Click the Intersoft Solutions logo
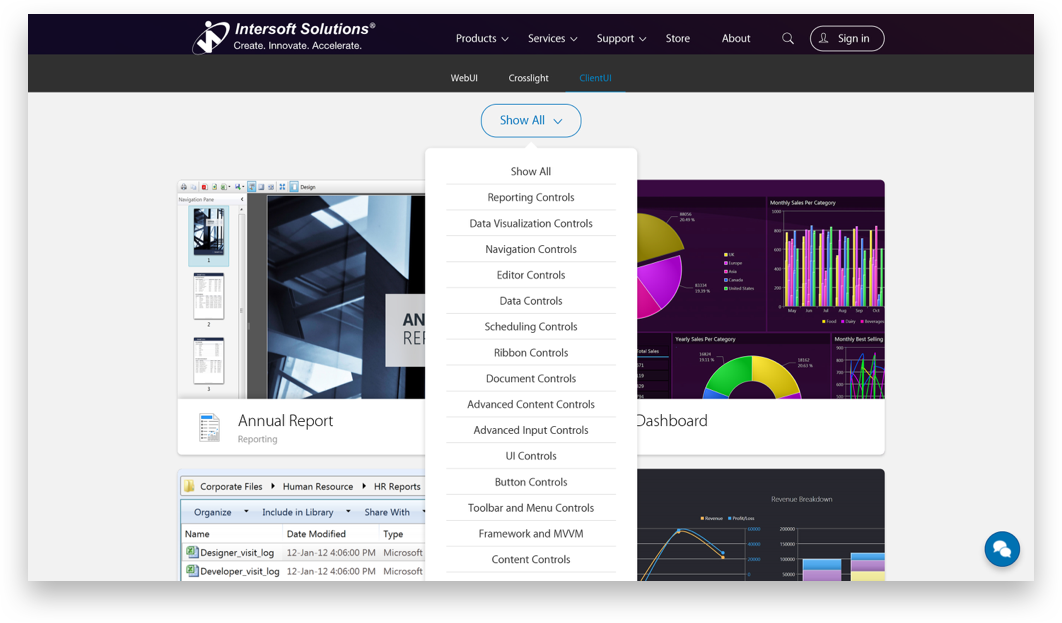The height and width of the screenshot is (623, 1062). tap(284, 37)
